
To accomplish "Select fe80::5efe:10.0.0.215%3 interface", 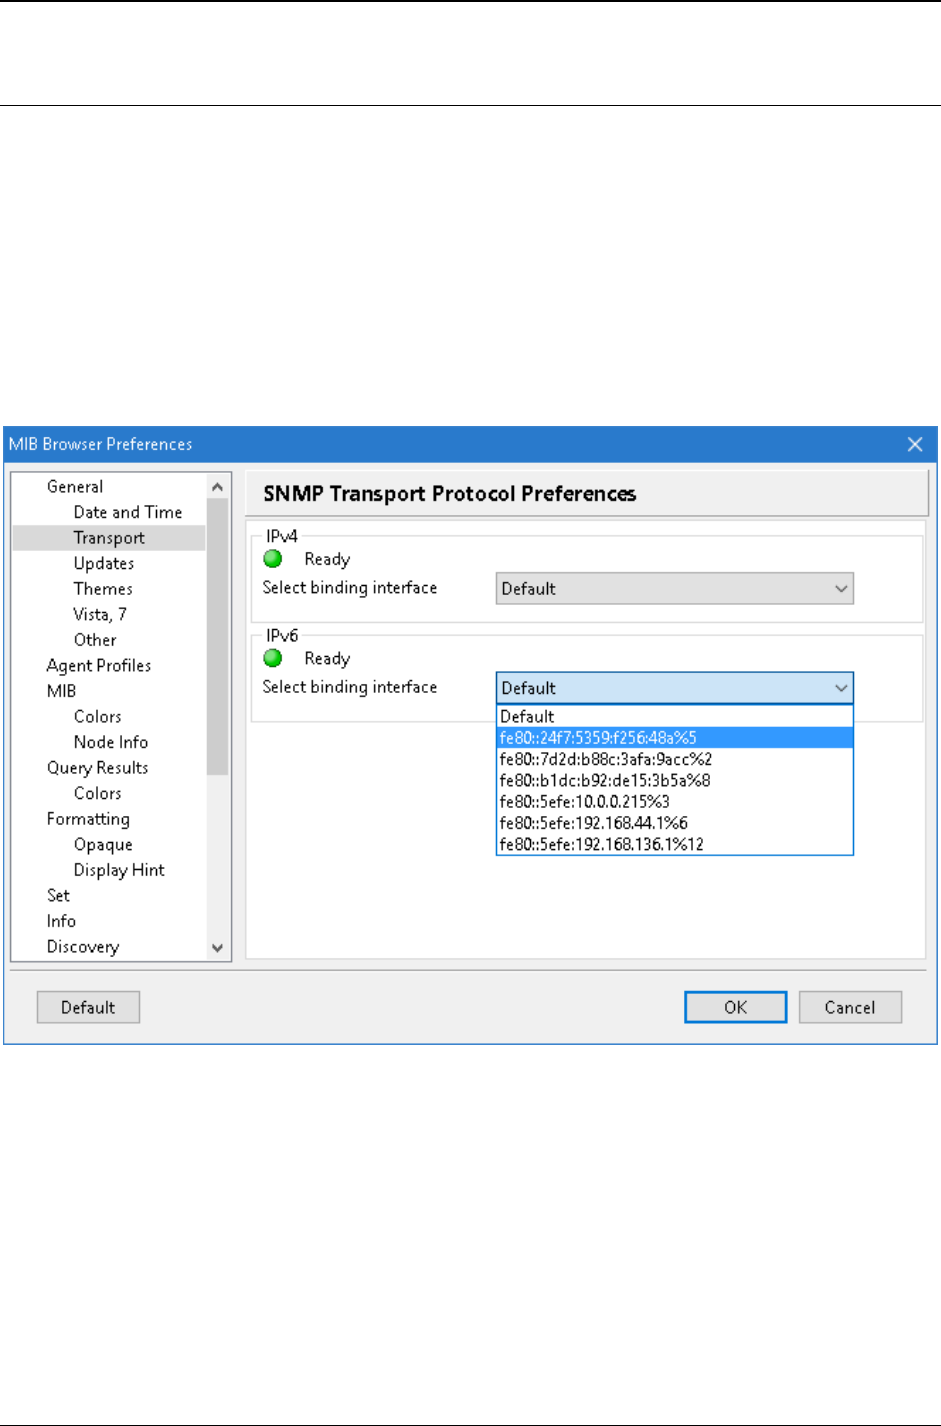I will click(675, 802).
